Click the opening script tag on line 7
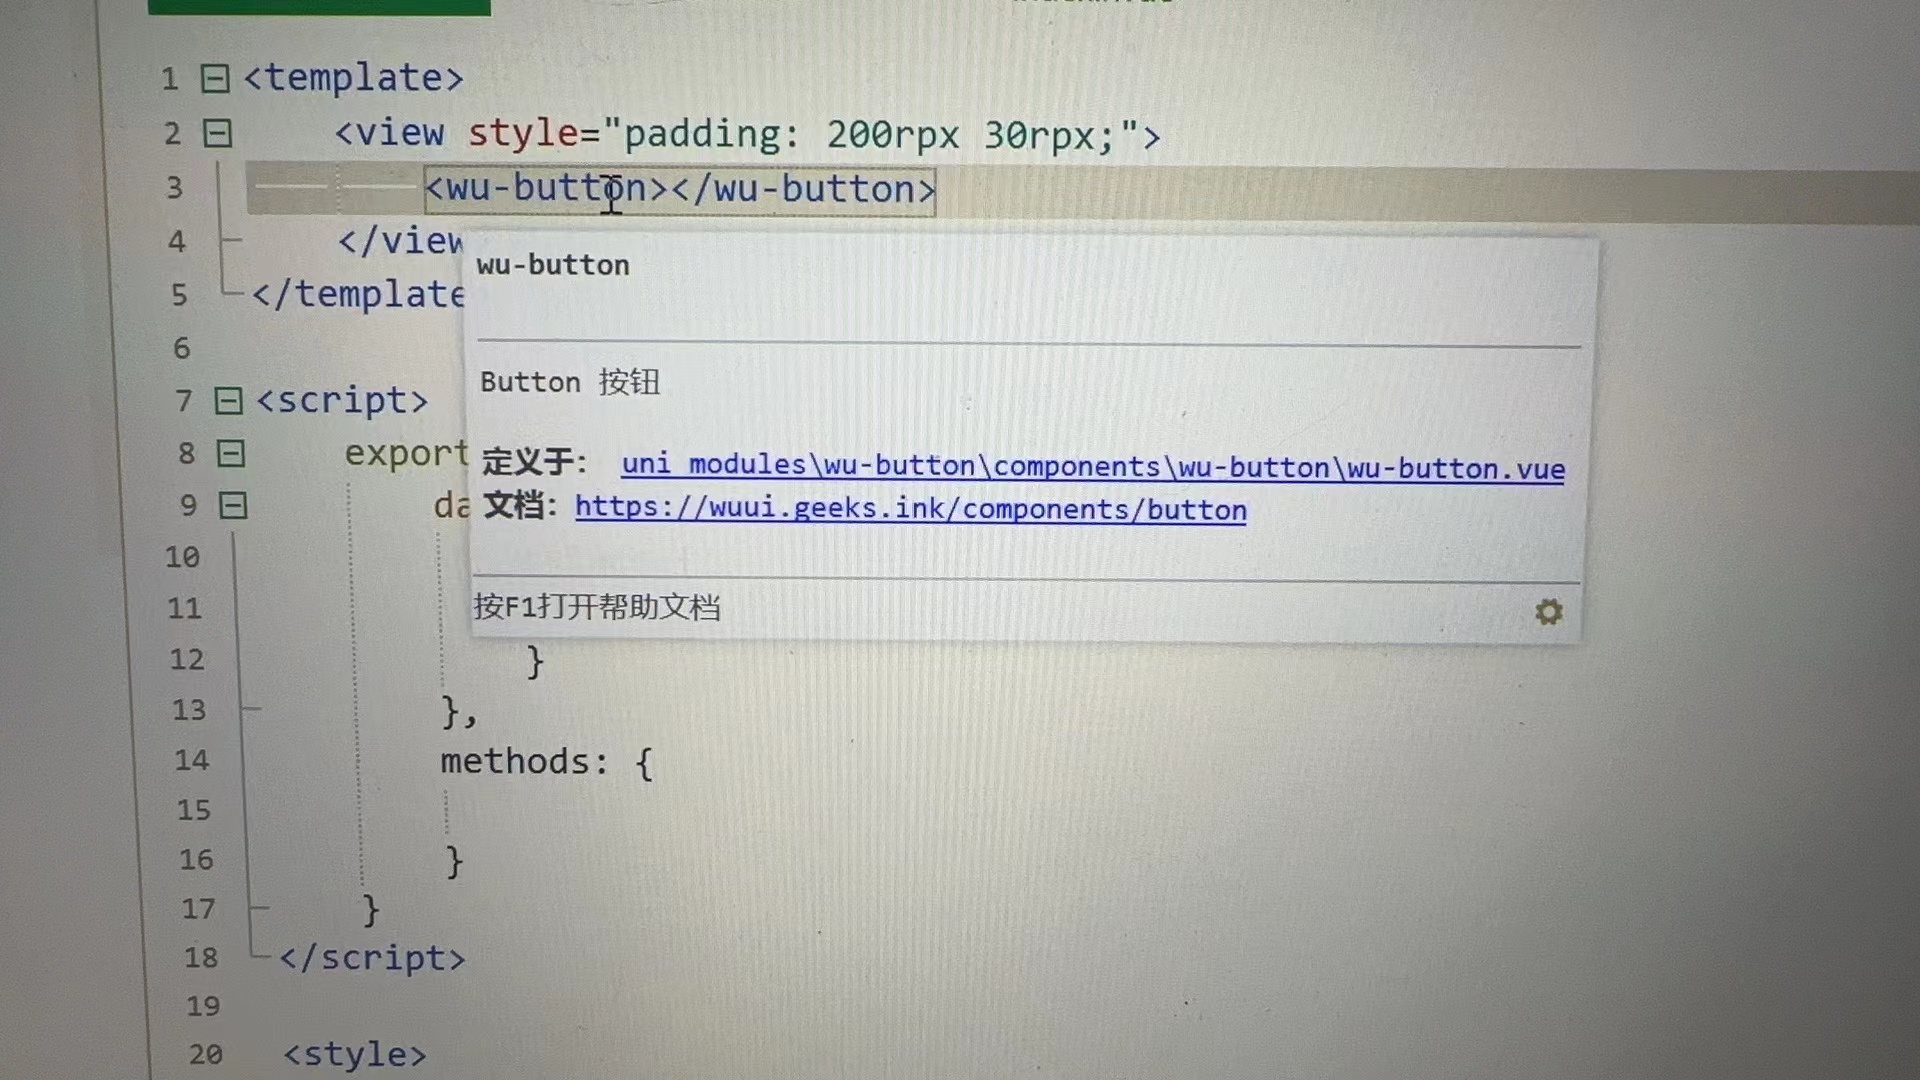The image size is (1920, 1080). pyautogui.click(x=342, y=400)
